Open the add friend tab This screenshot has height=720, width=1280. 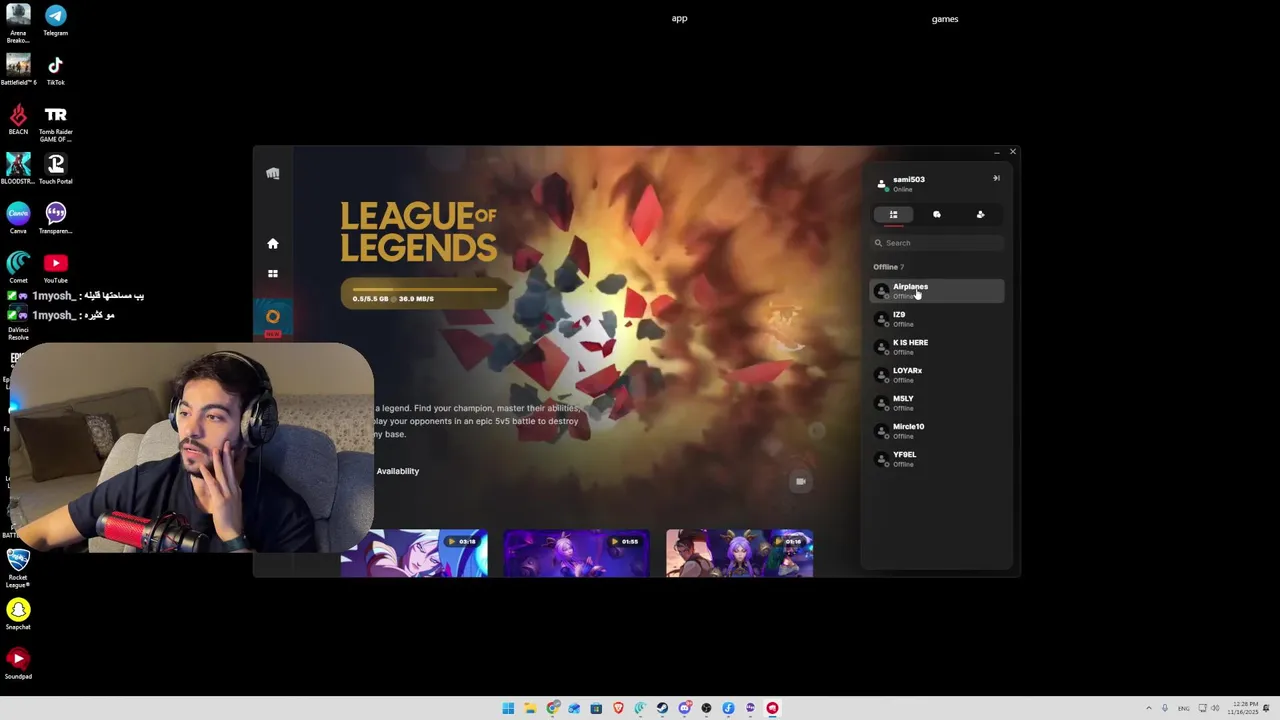[x=980, y=214]
